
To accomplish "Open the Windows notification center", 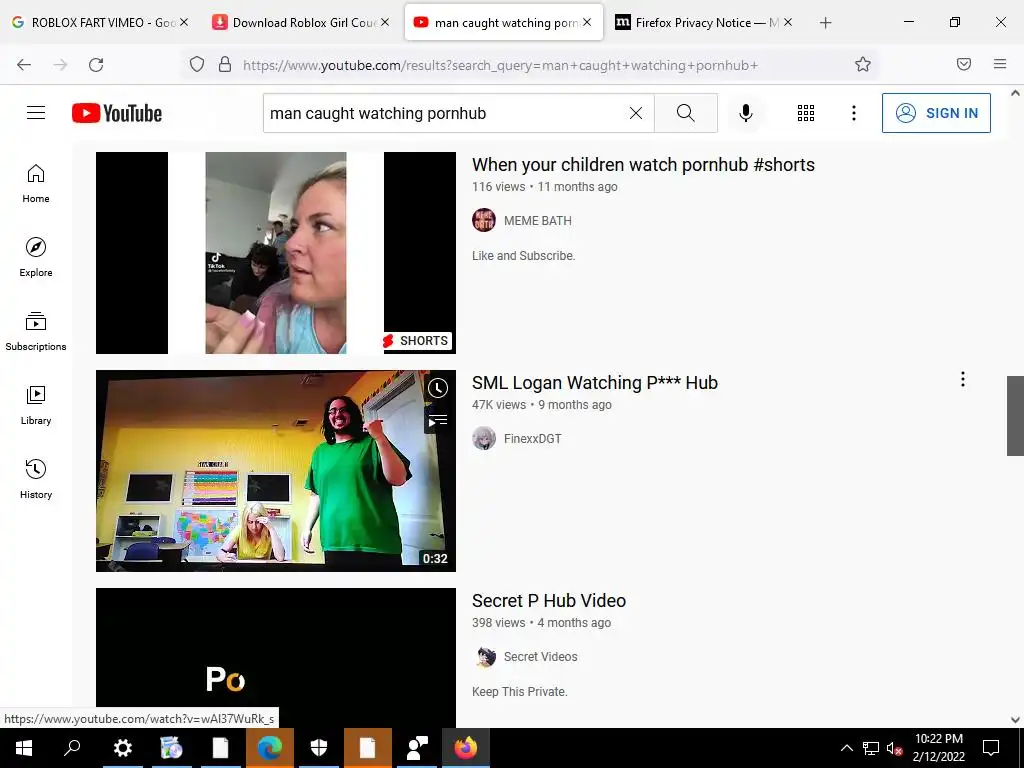I will (x=991, y=748).
